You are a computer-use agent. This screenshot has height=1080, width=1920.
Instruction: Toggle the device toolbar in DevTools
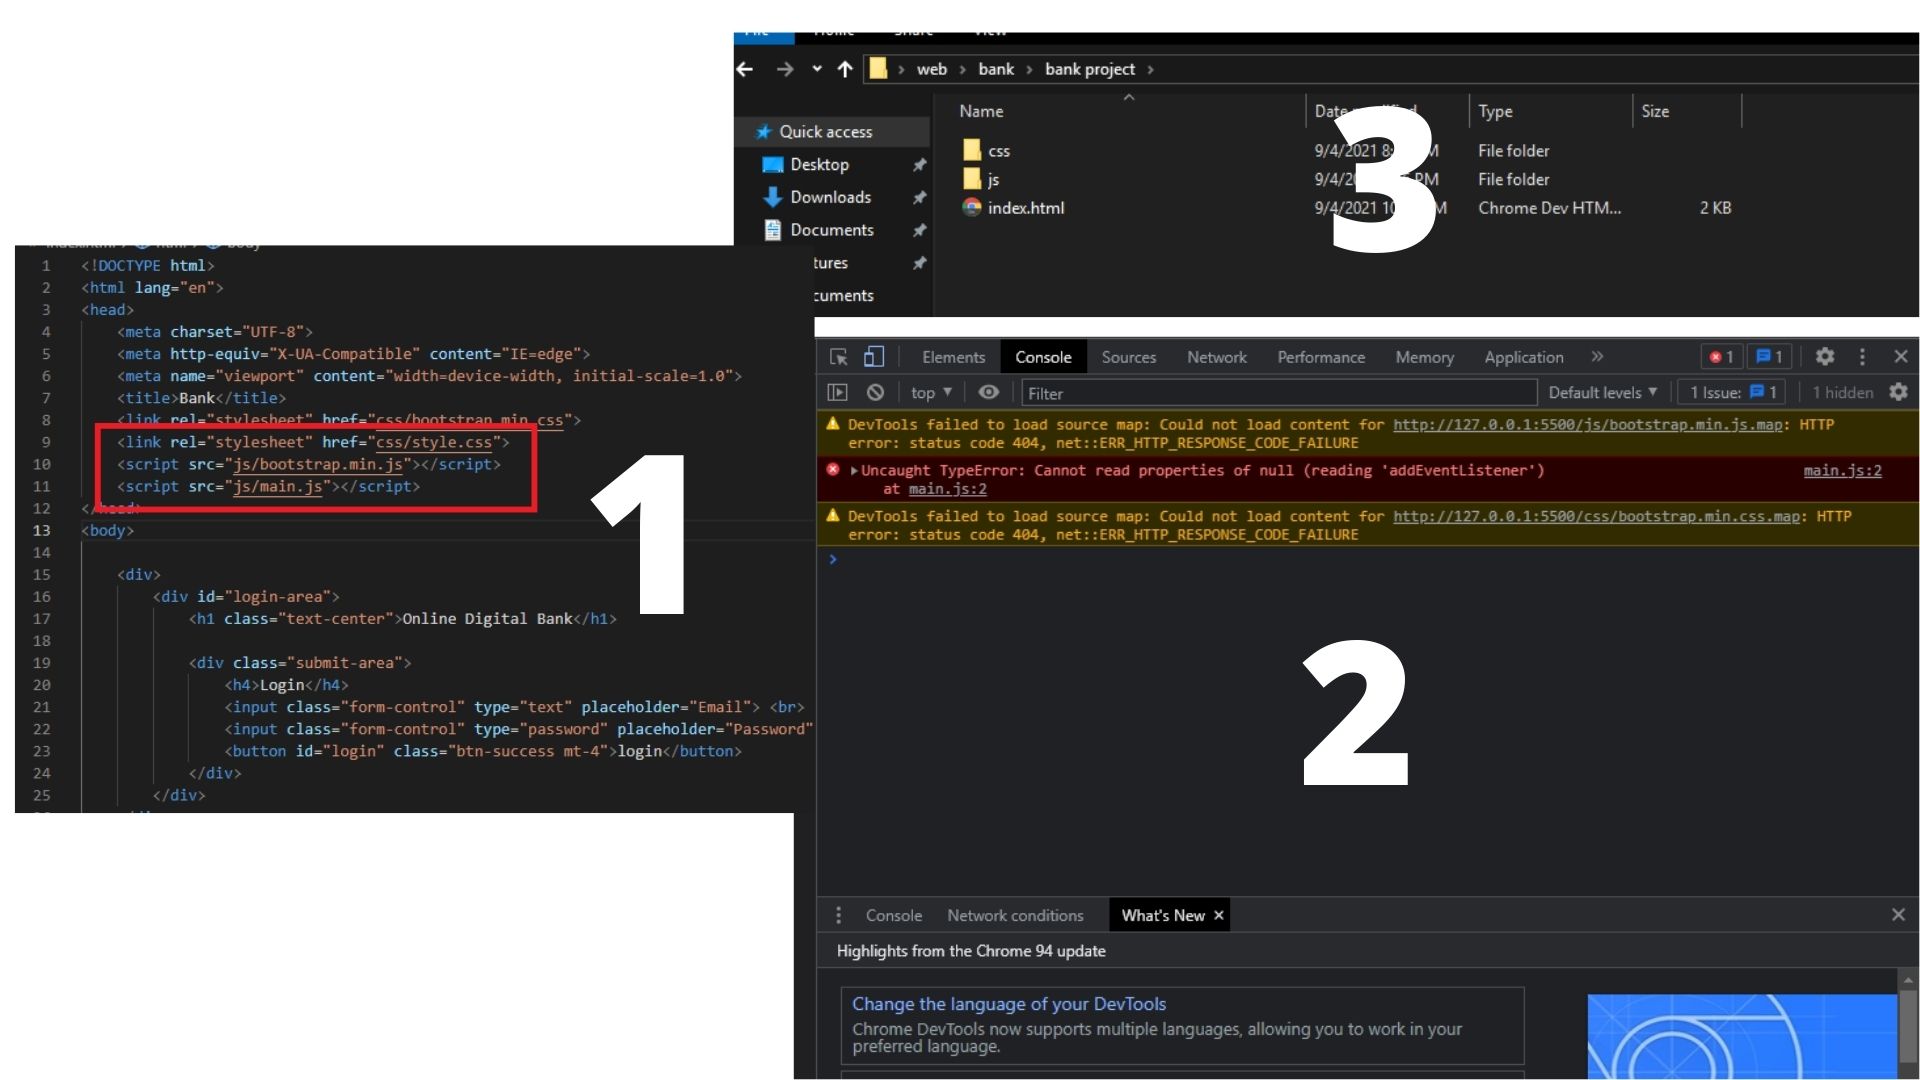pos(875,357)
